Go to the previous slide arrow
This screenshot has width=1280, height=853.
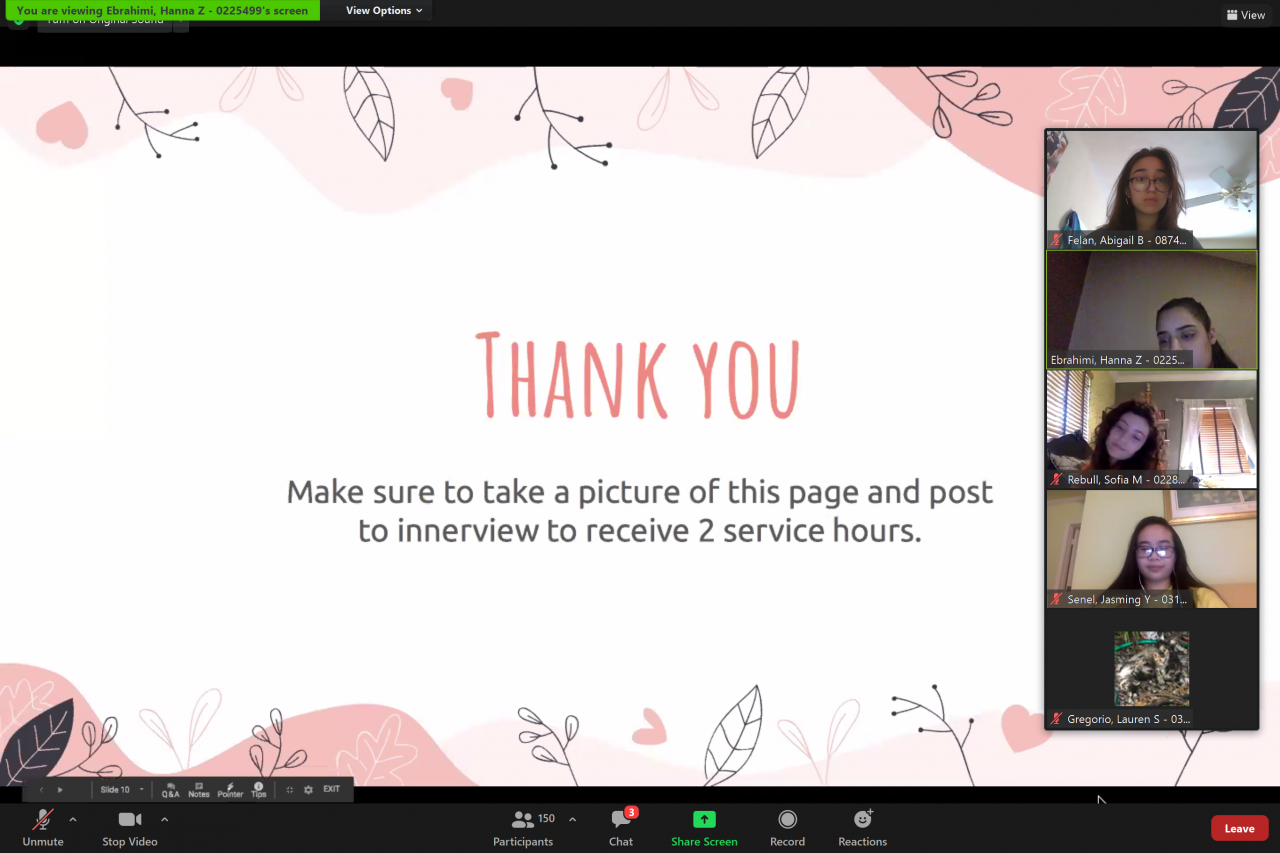point(41,790)
